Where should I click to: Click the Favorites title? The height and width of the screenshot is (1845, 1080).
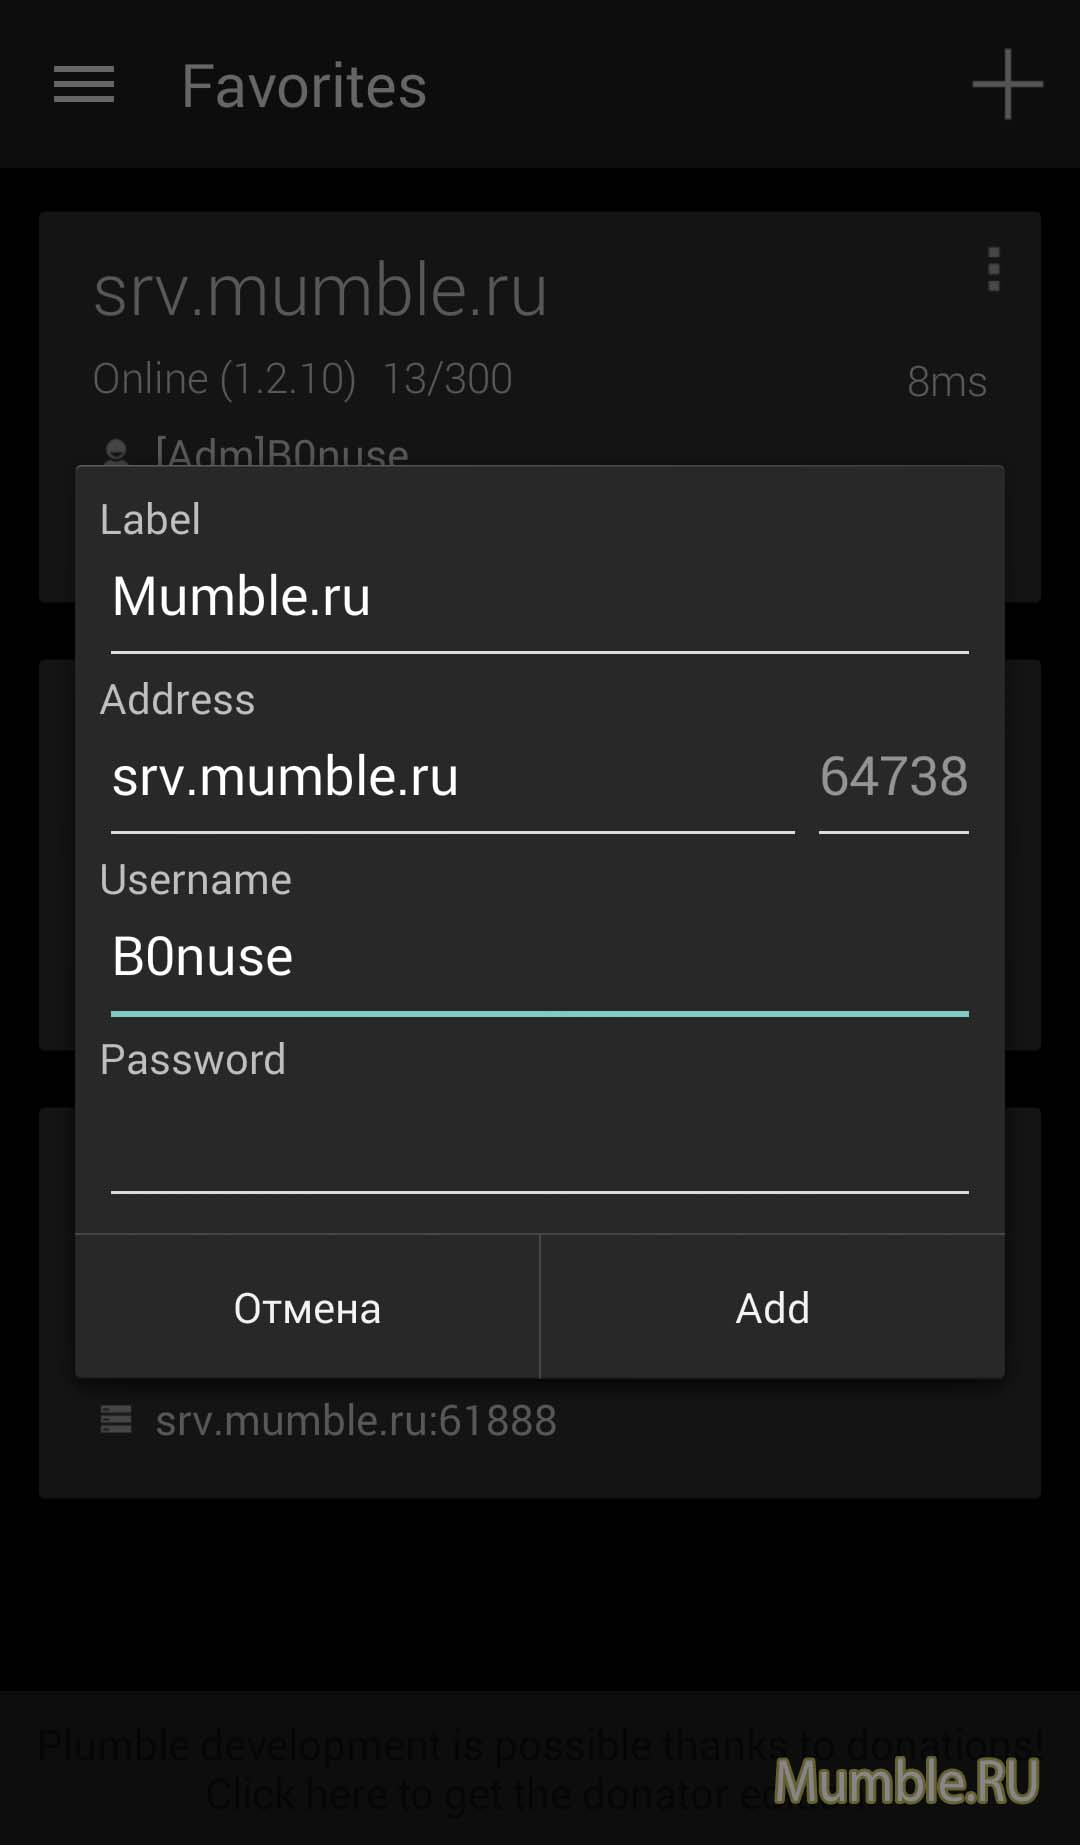[x=304, y=86]
